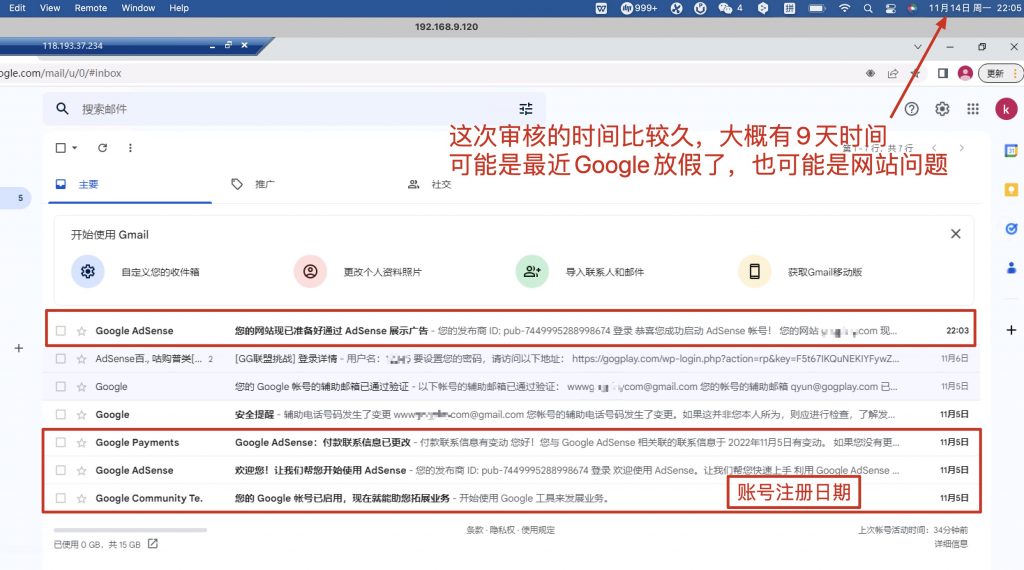Open the browser side panel icon
This screenshot has height=570, width=1024.
[x=942, y=73]
